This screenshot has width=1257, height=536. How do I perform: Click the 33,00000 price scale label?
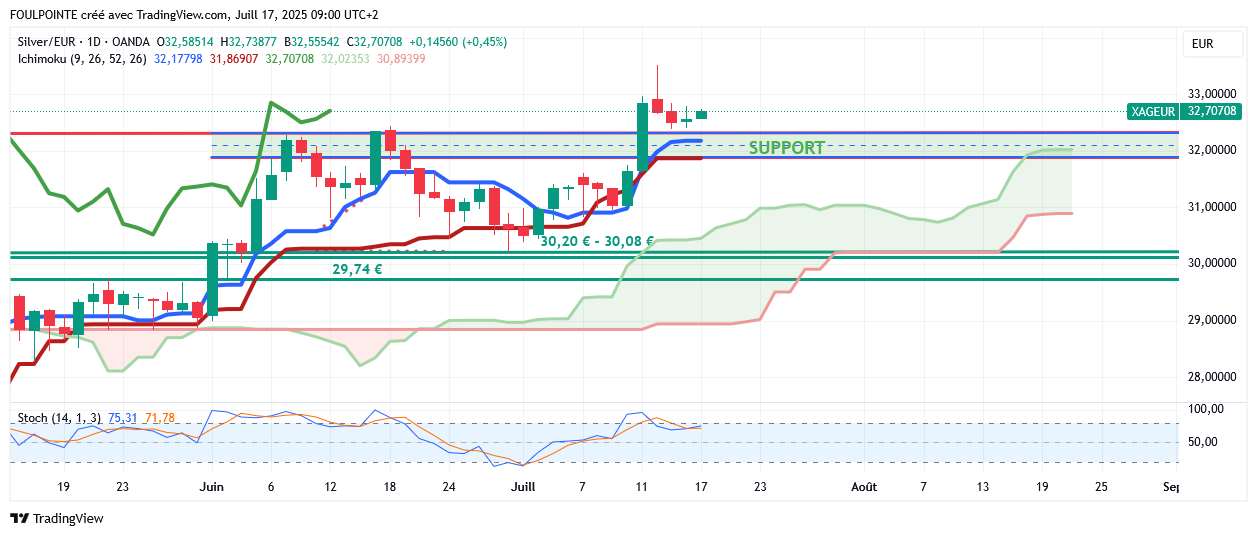coord(1211,93)
